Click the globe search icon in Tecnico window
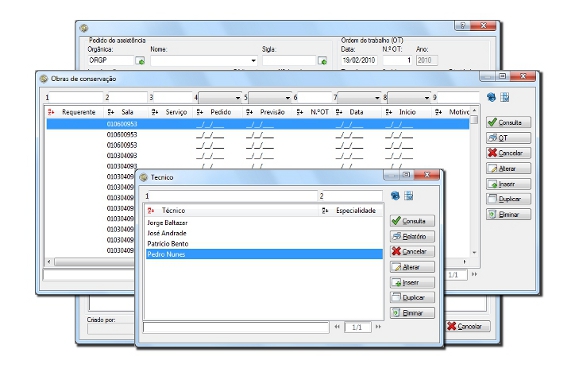Screen dimensions: 579x372 coord(395,196)
